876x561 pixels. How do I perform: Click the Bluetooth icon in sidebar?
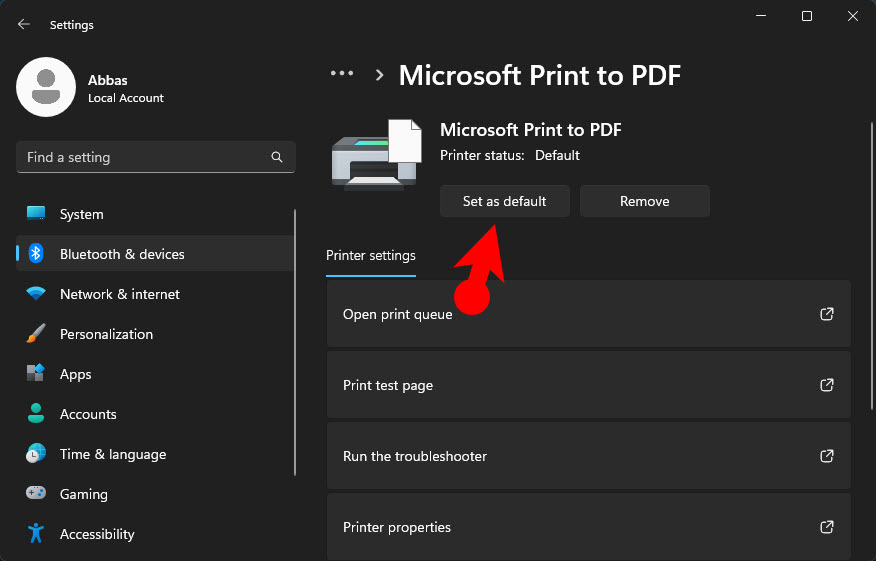(36, 254)
